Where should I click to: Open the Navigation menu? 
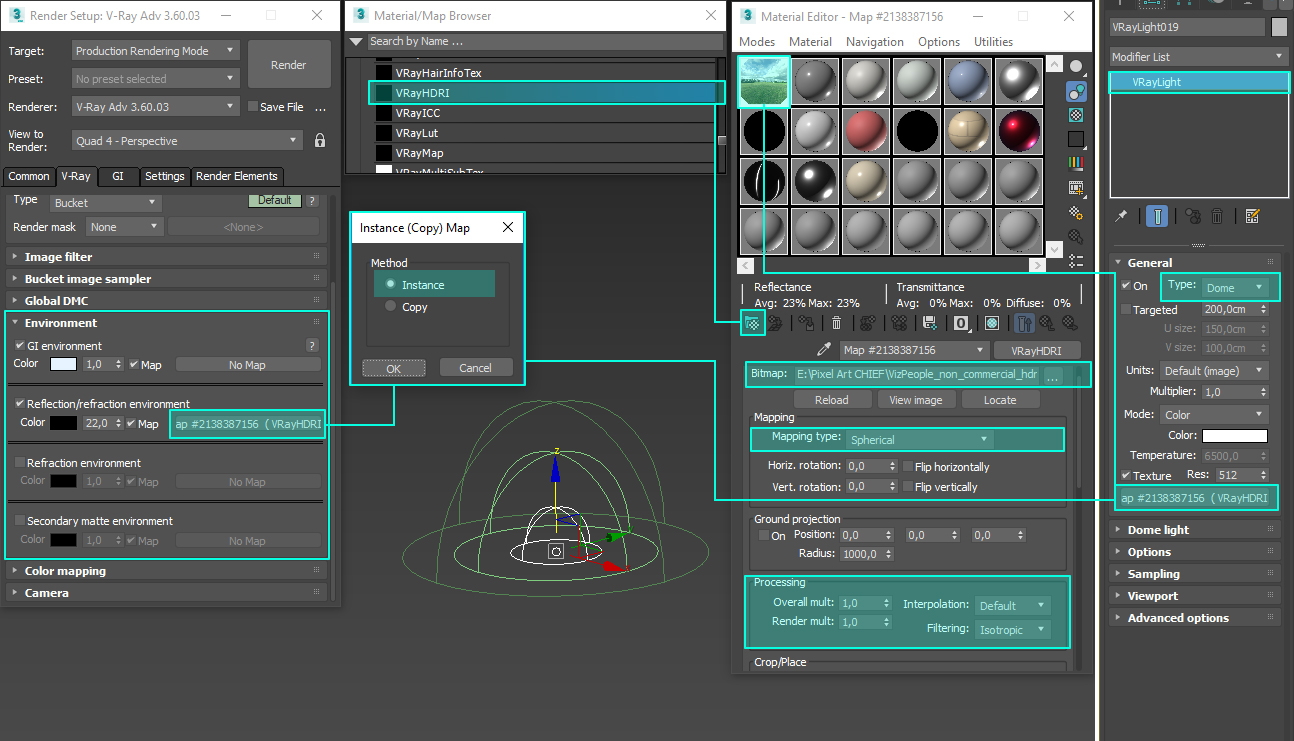tap(875, 42)
